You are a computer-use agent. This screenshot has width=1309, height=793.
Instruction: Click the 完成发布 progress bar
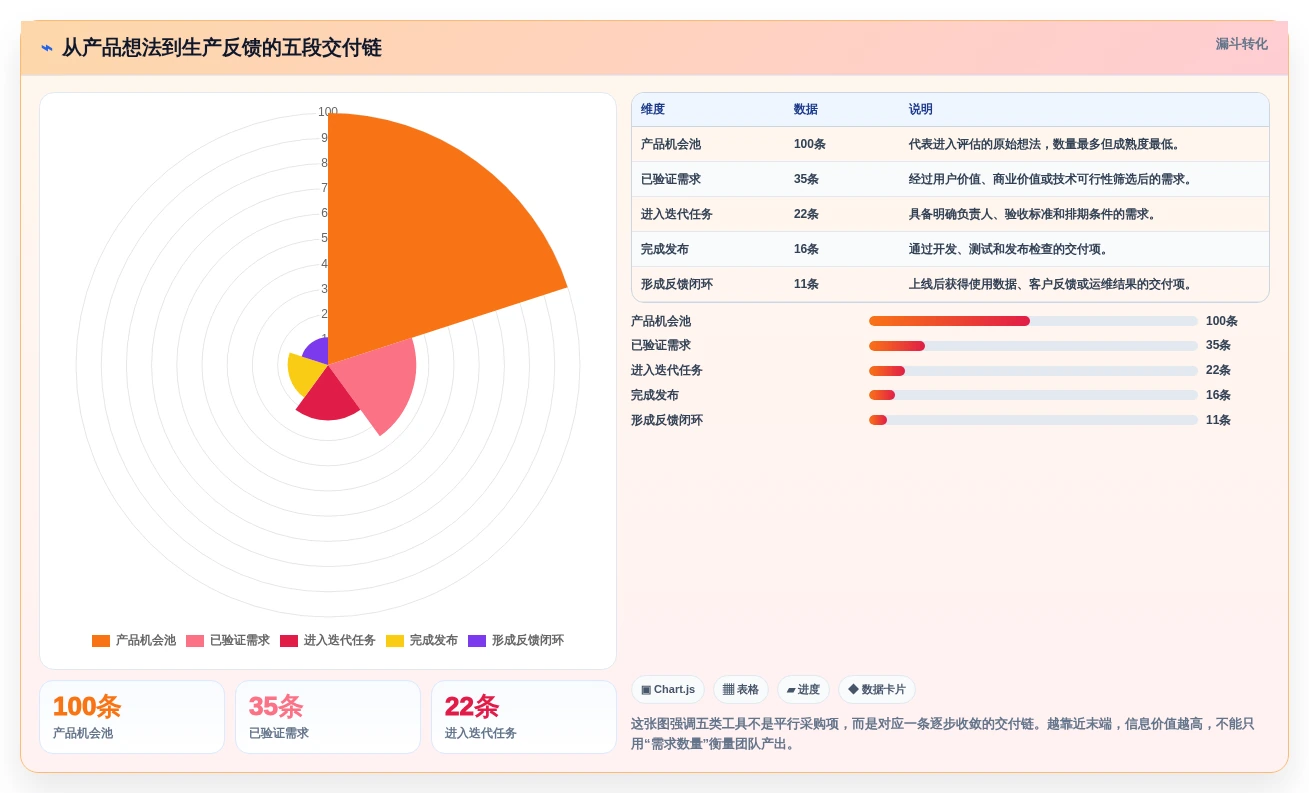coord(1033,395)
